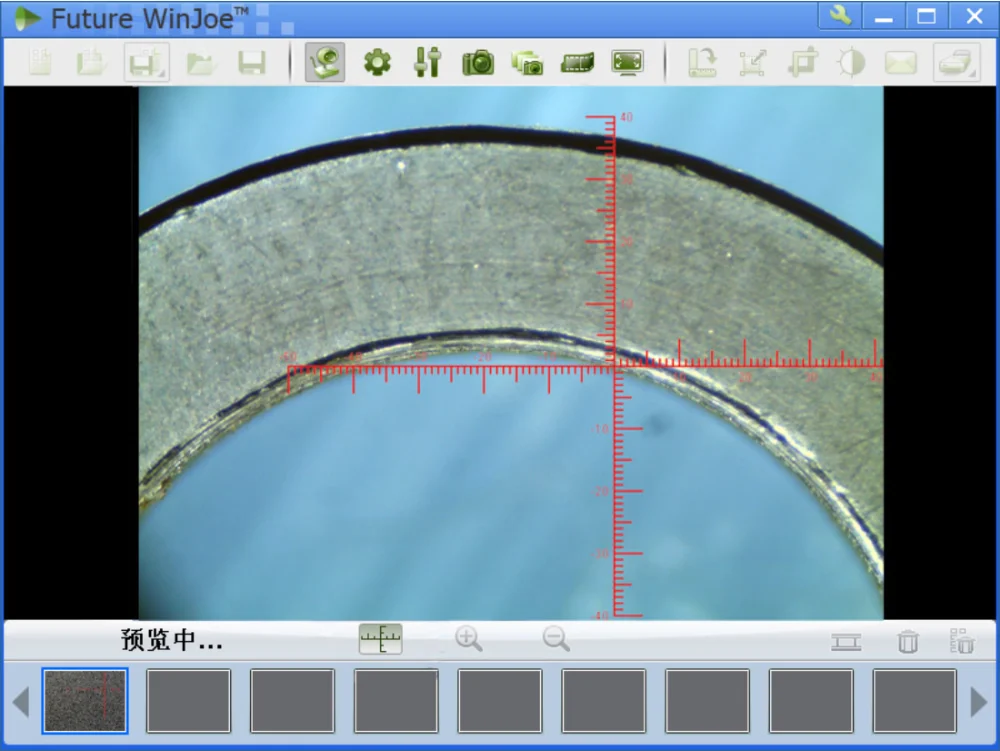Click the greyed save-as disk icon
1000x751 pixels.
coord(147,62)
